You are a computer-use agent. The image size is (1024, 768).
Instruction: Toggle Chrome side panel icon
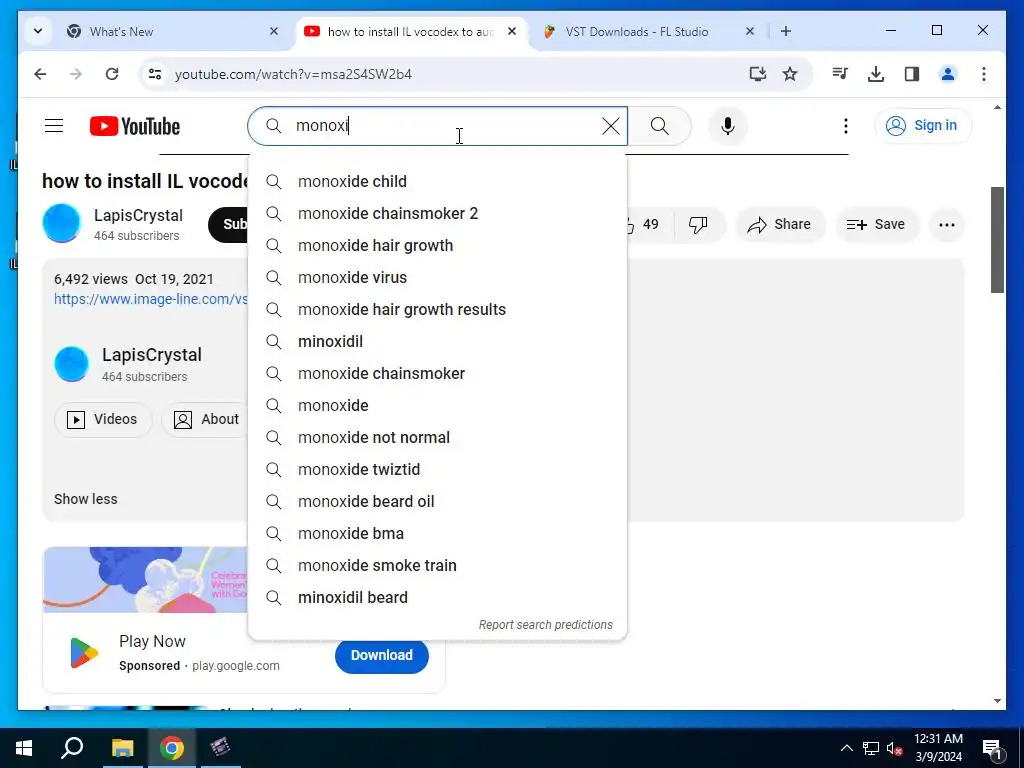[912, 74]
